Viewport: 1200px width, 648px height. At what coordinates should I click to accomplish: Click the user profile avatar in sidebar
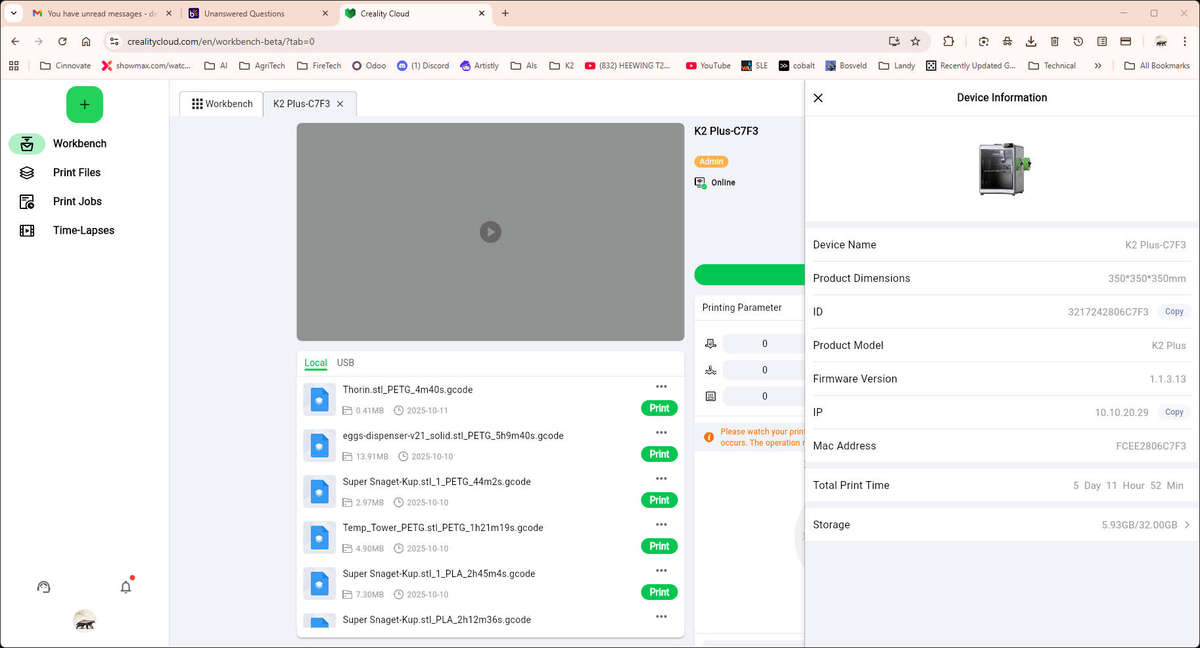(x=85, y=621)
